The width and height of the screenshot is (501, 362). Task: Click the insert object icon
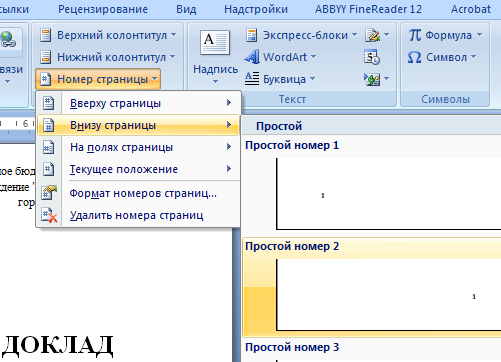(372, 79)
